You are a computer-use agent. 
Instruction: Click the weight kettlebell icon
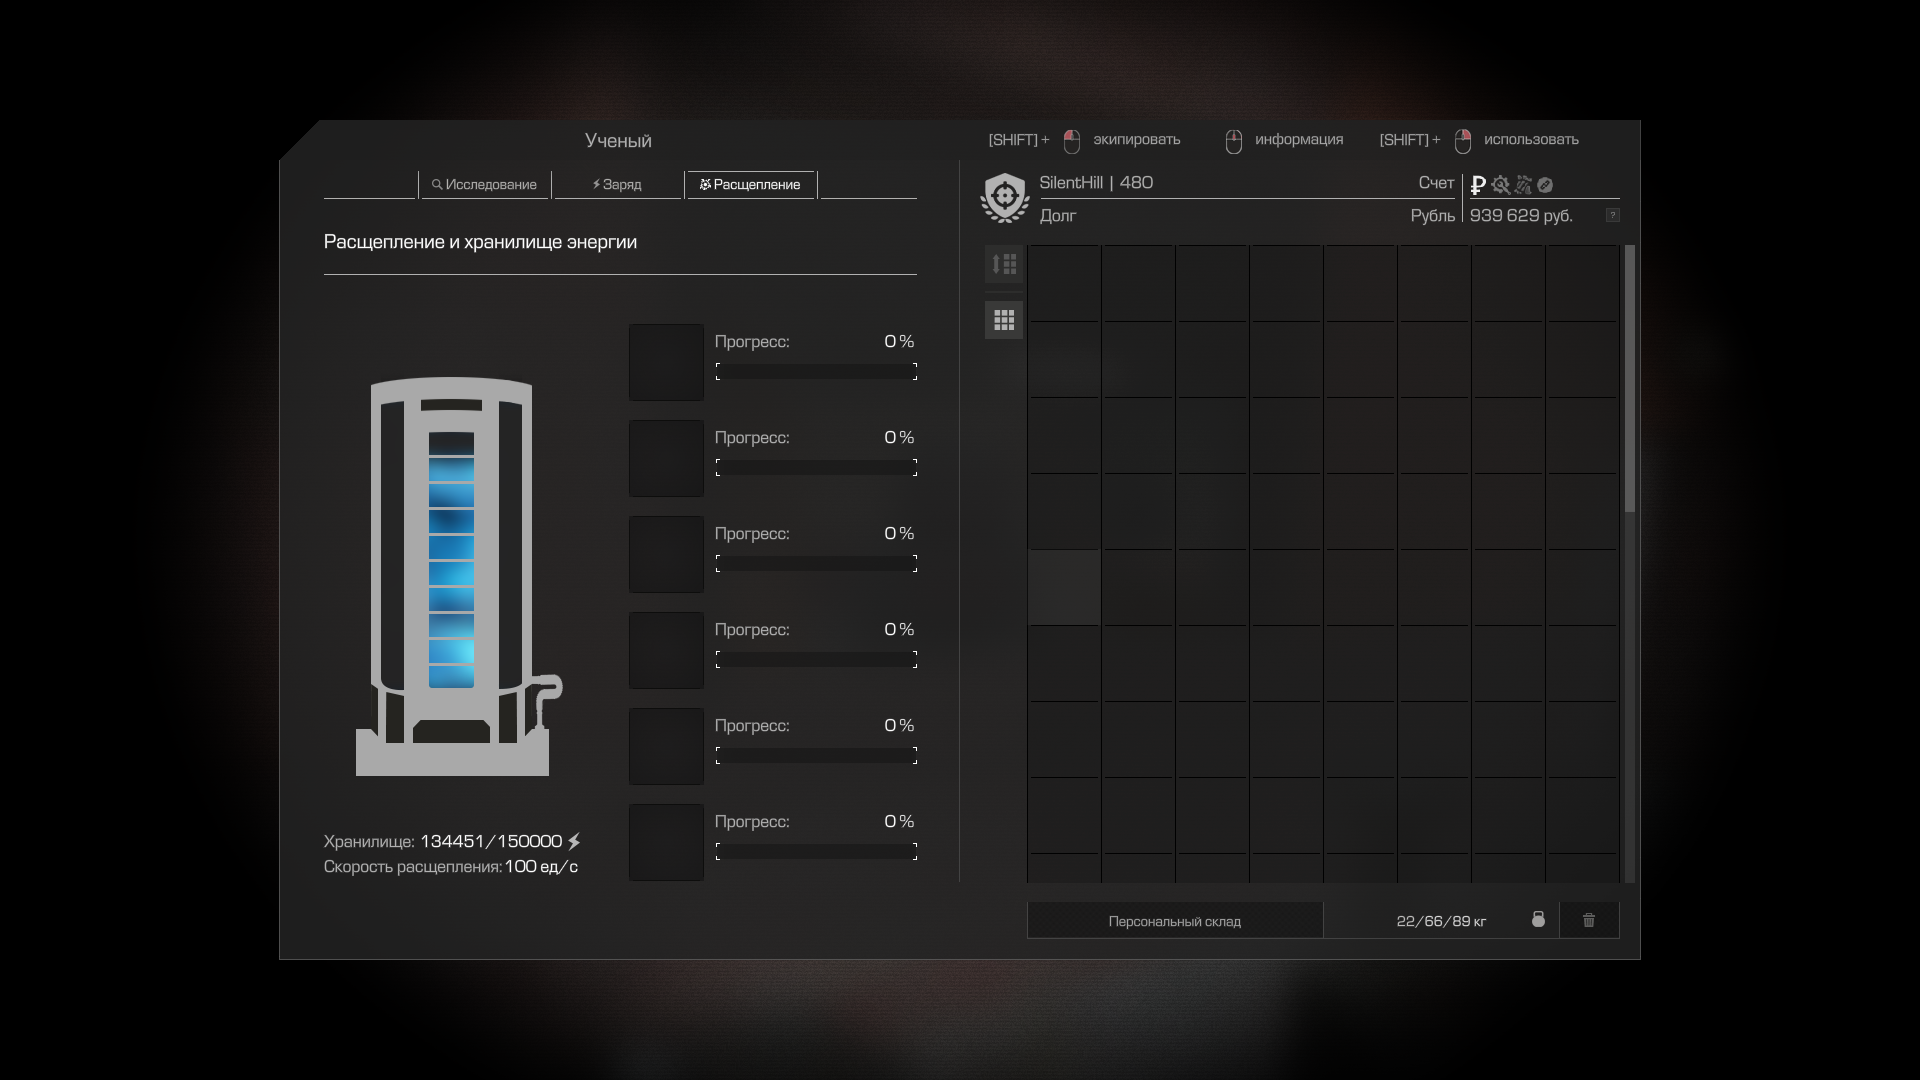pyautogui.click(x=1538, y=920)
